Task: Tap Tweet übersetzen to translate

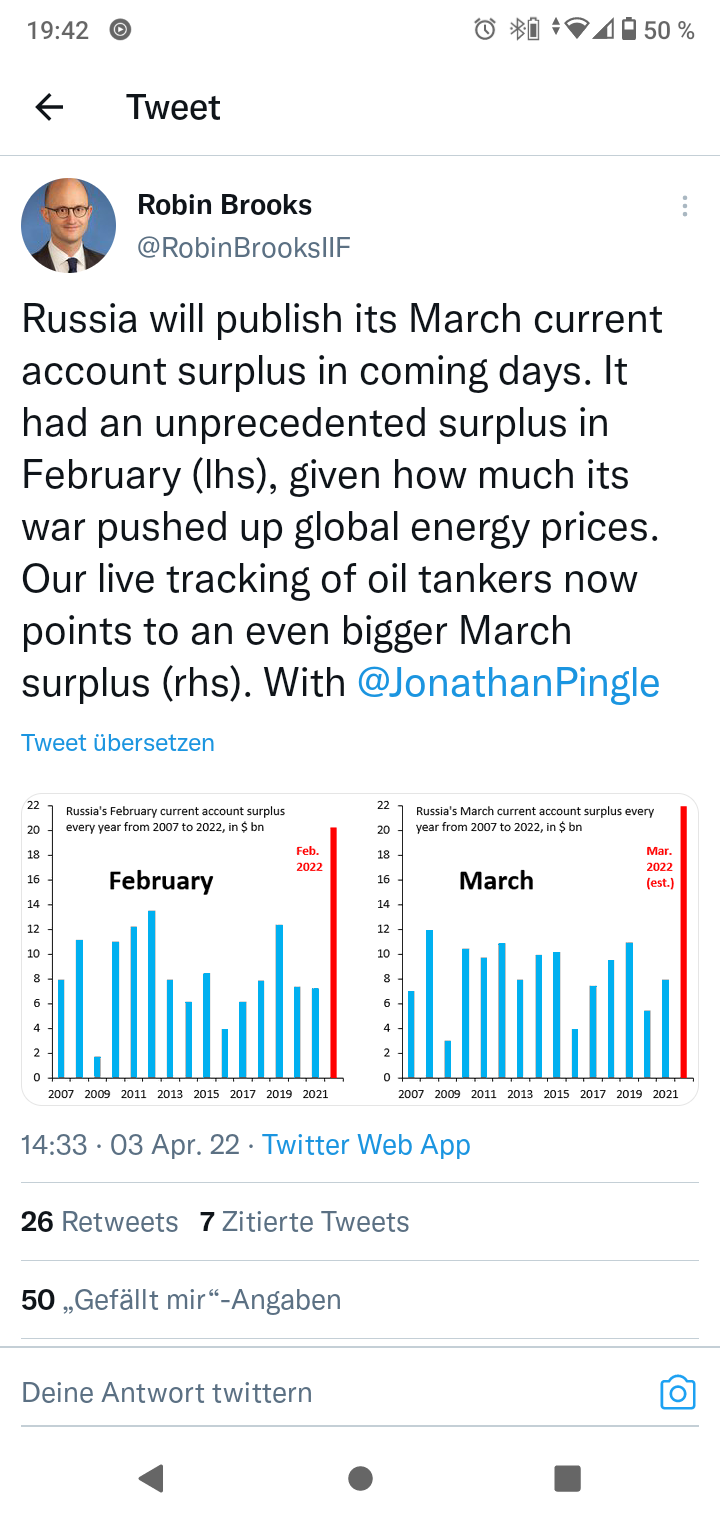Action: tap(118, 743)
